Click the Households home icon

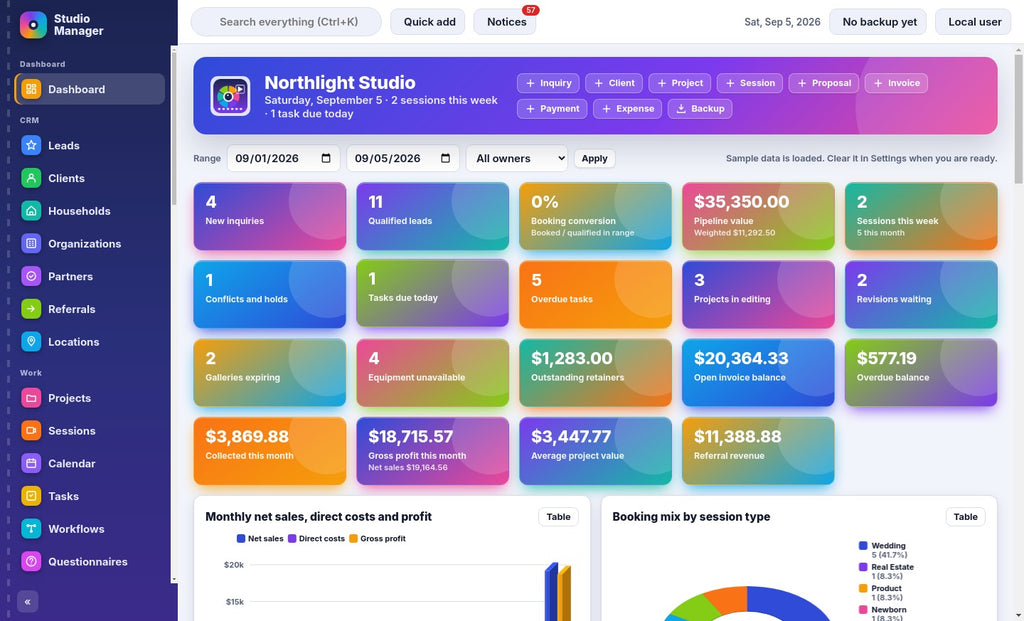31,210
